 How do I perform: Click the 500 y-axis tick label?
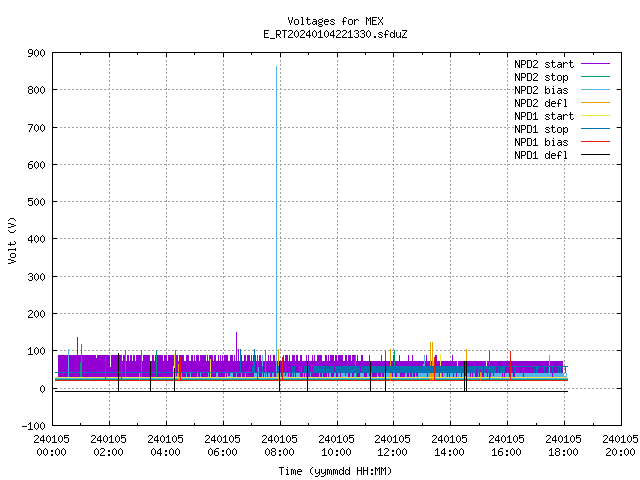[x=36, y=202]
